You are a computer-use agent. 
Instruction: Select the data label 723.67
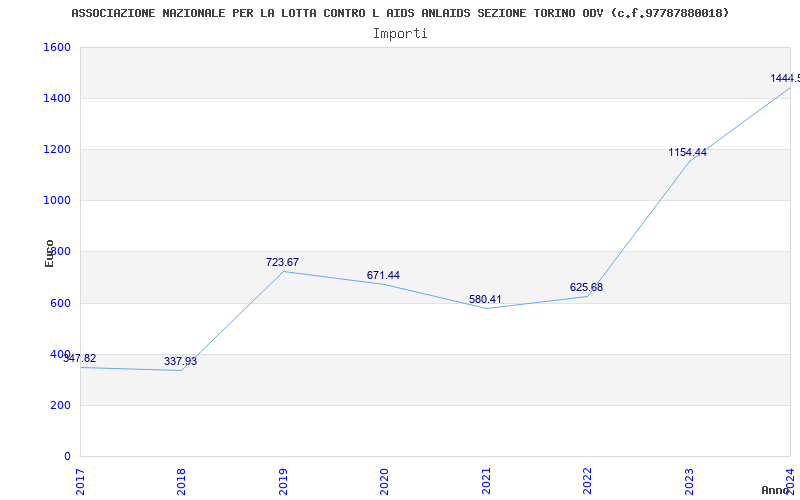coord(282,262)
